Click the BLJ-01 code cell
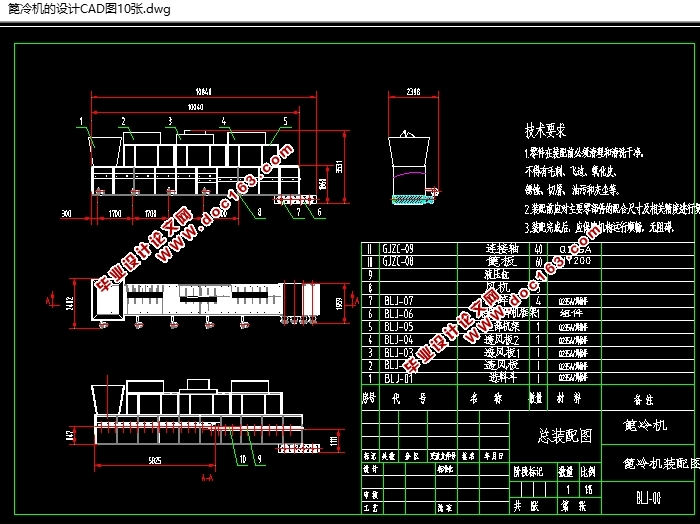Viewport: 700px width, 524px height. (x=399, y=378)
